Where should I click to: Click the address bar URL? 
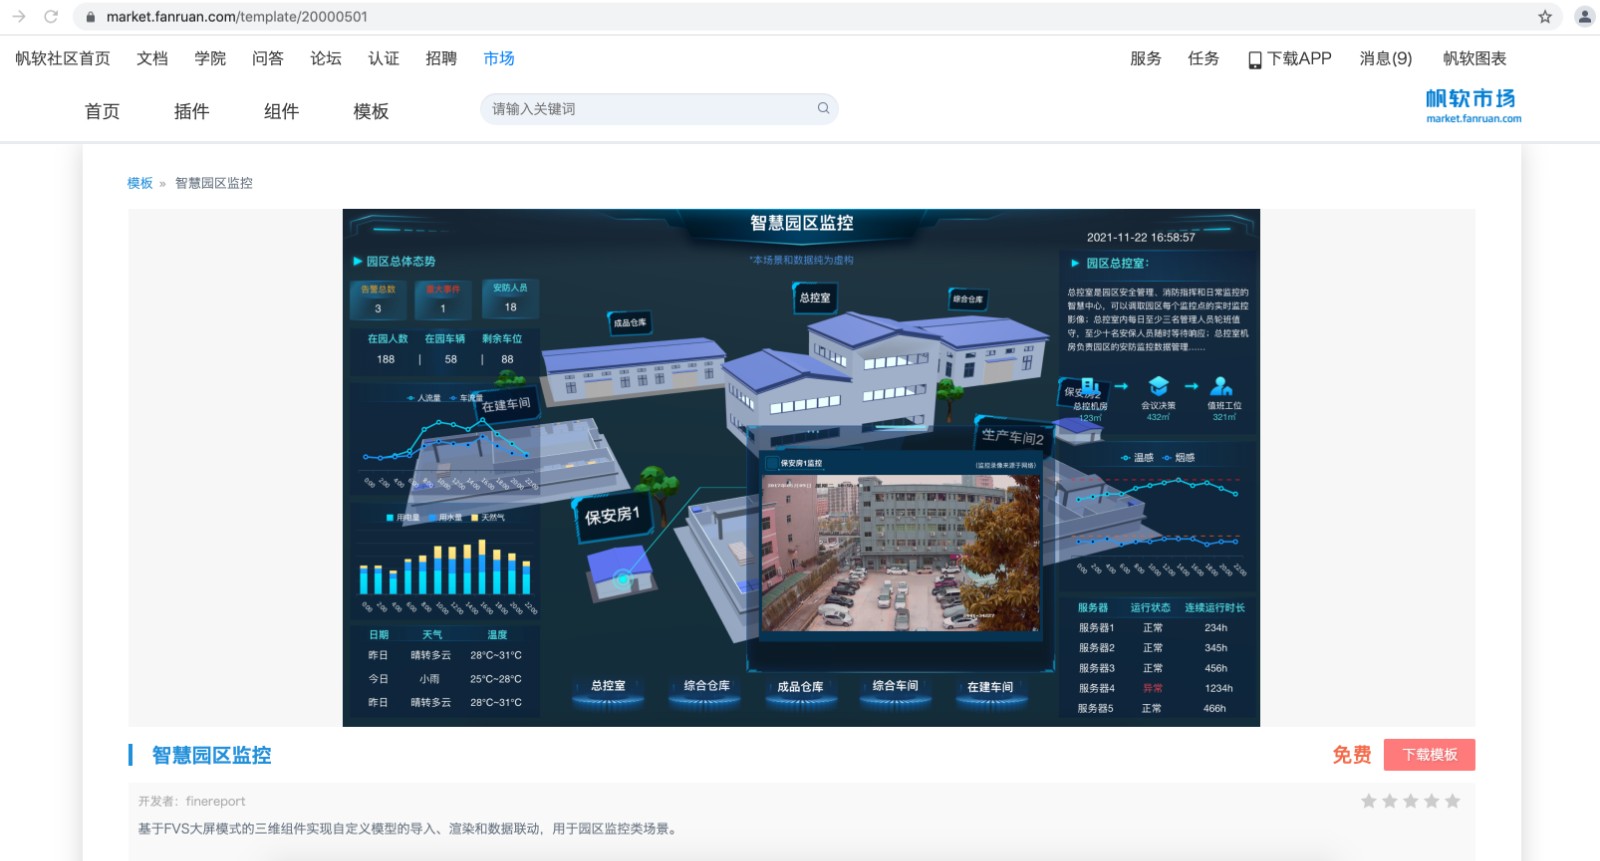coord(237,17)
